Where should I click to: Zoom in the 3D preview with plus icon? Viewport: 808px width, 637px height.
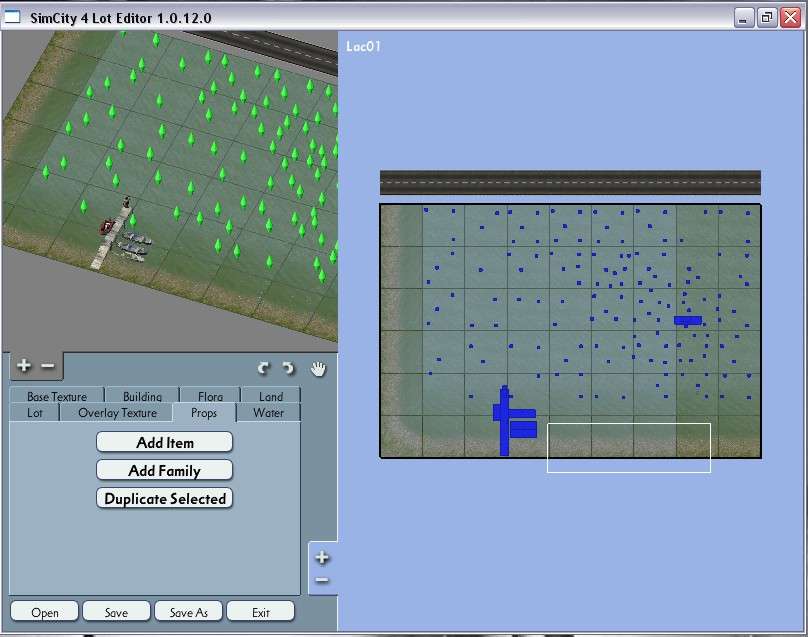[x=24, y=367]
